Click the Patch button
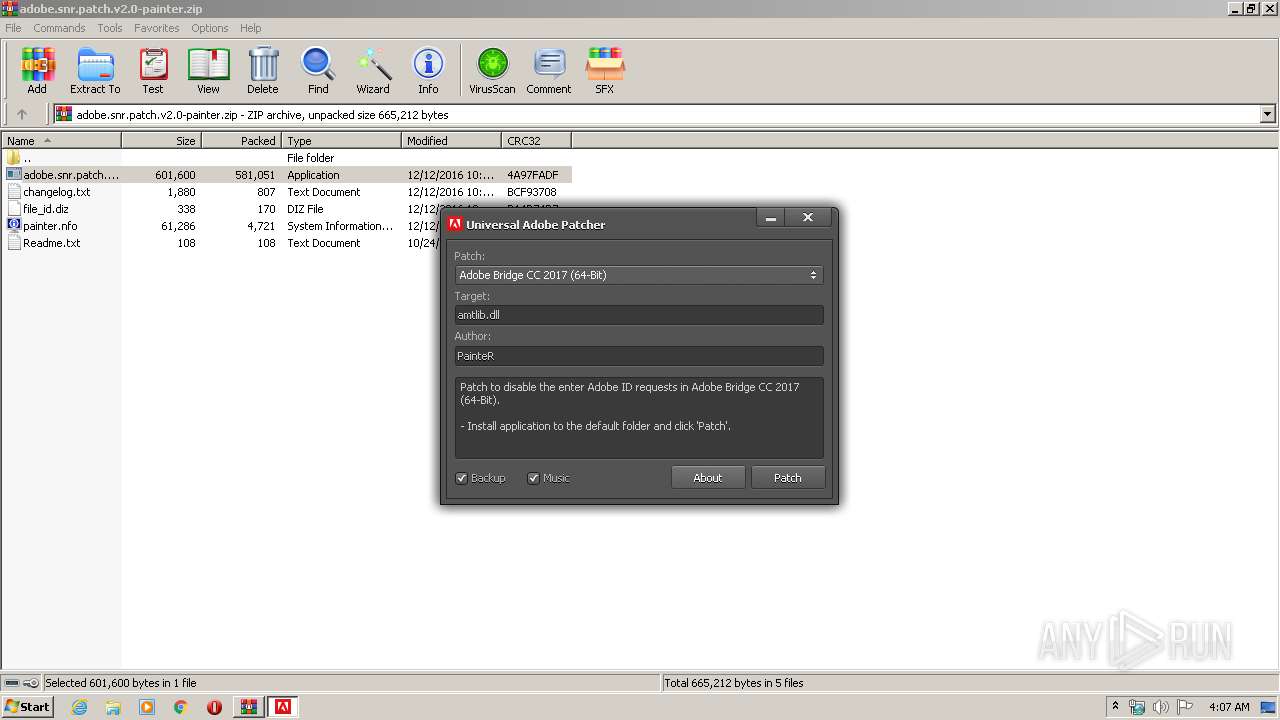1280x720 pixels. [788, 478]
